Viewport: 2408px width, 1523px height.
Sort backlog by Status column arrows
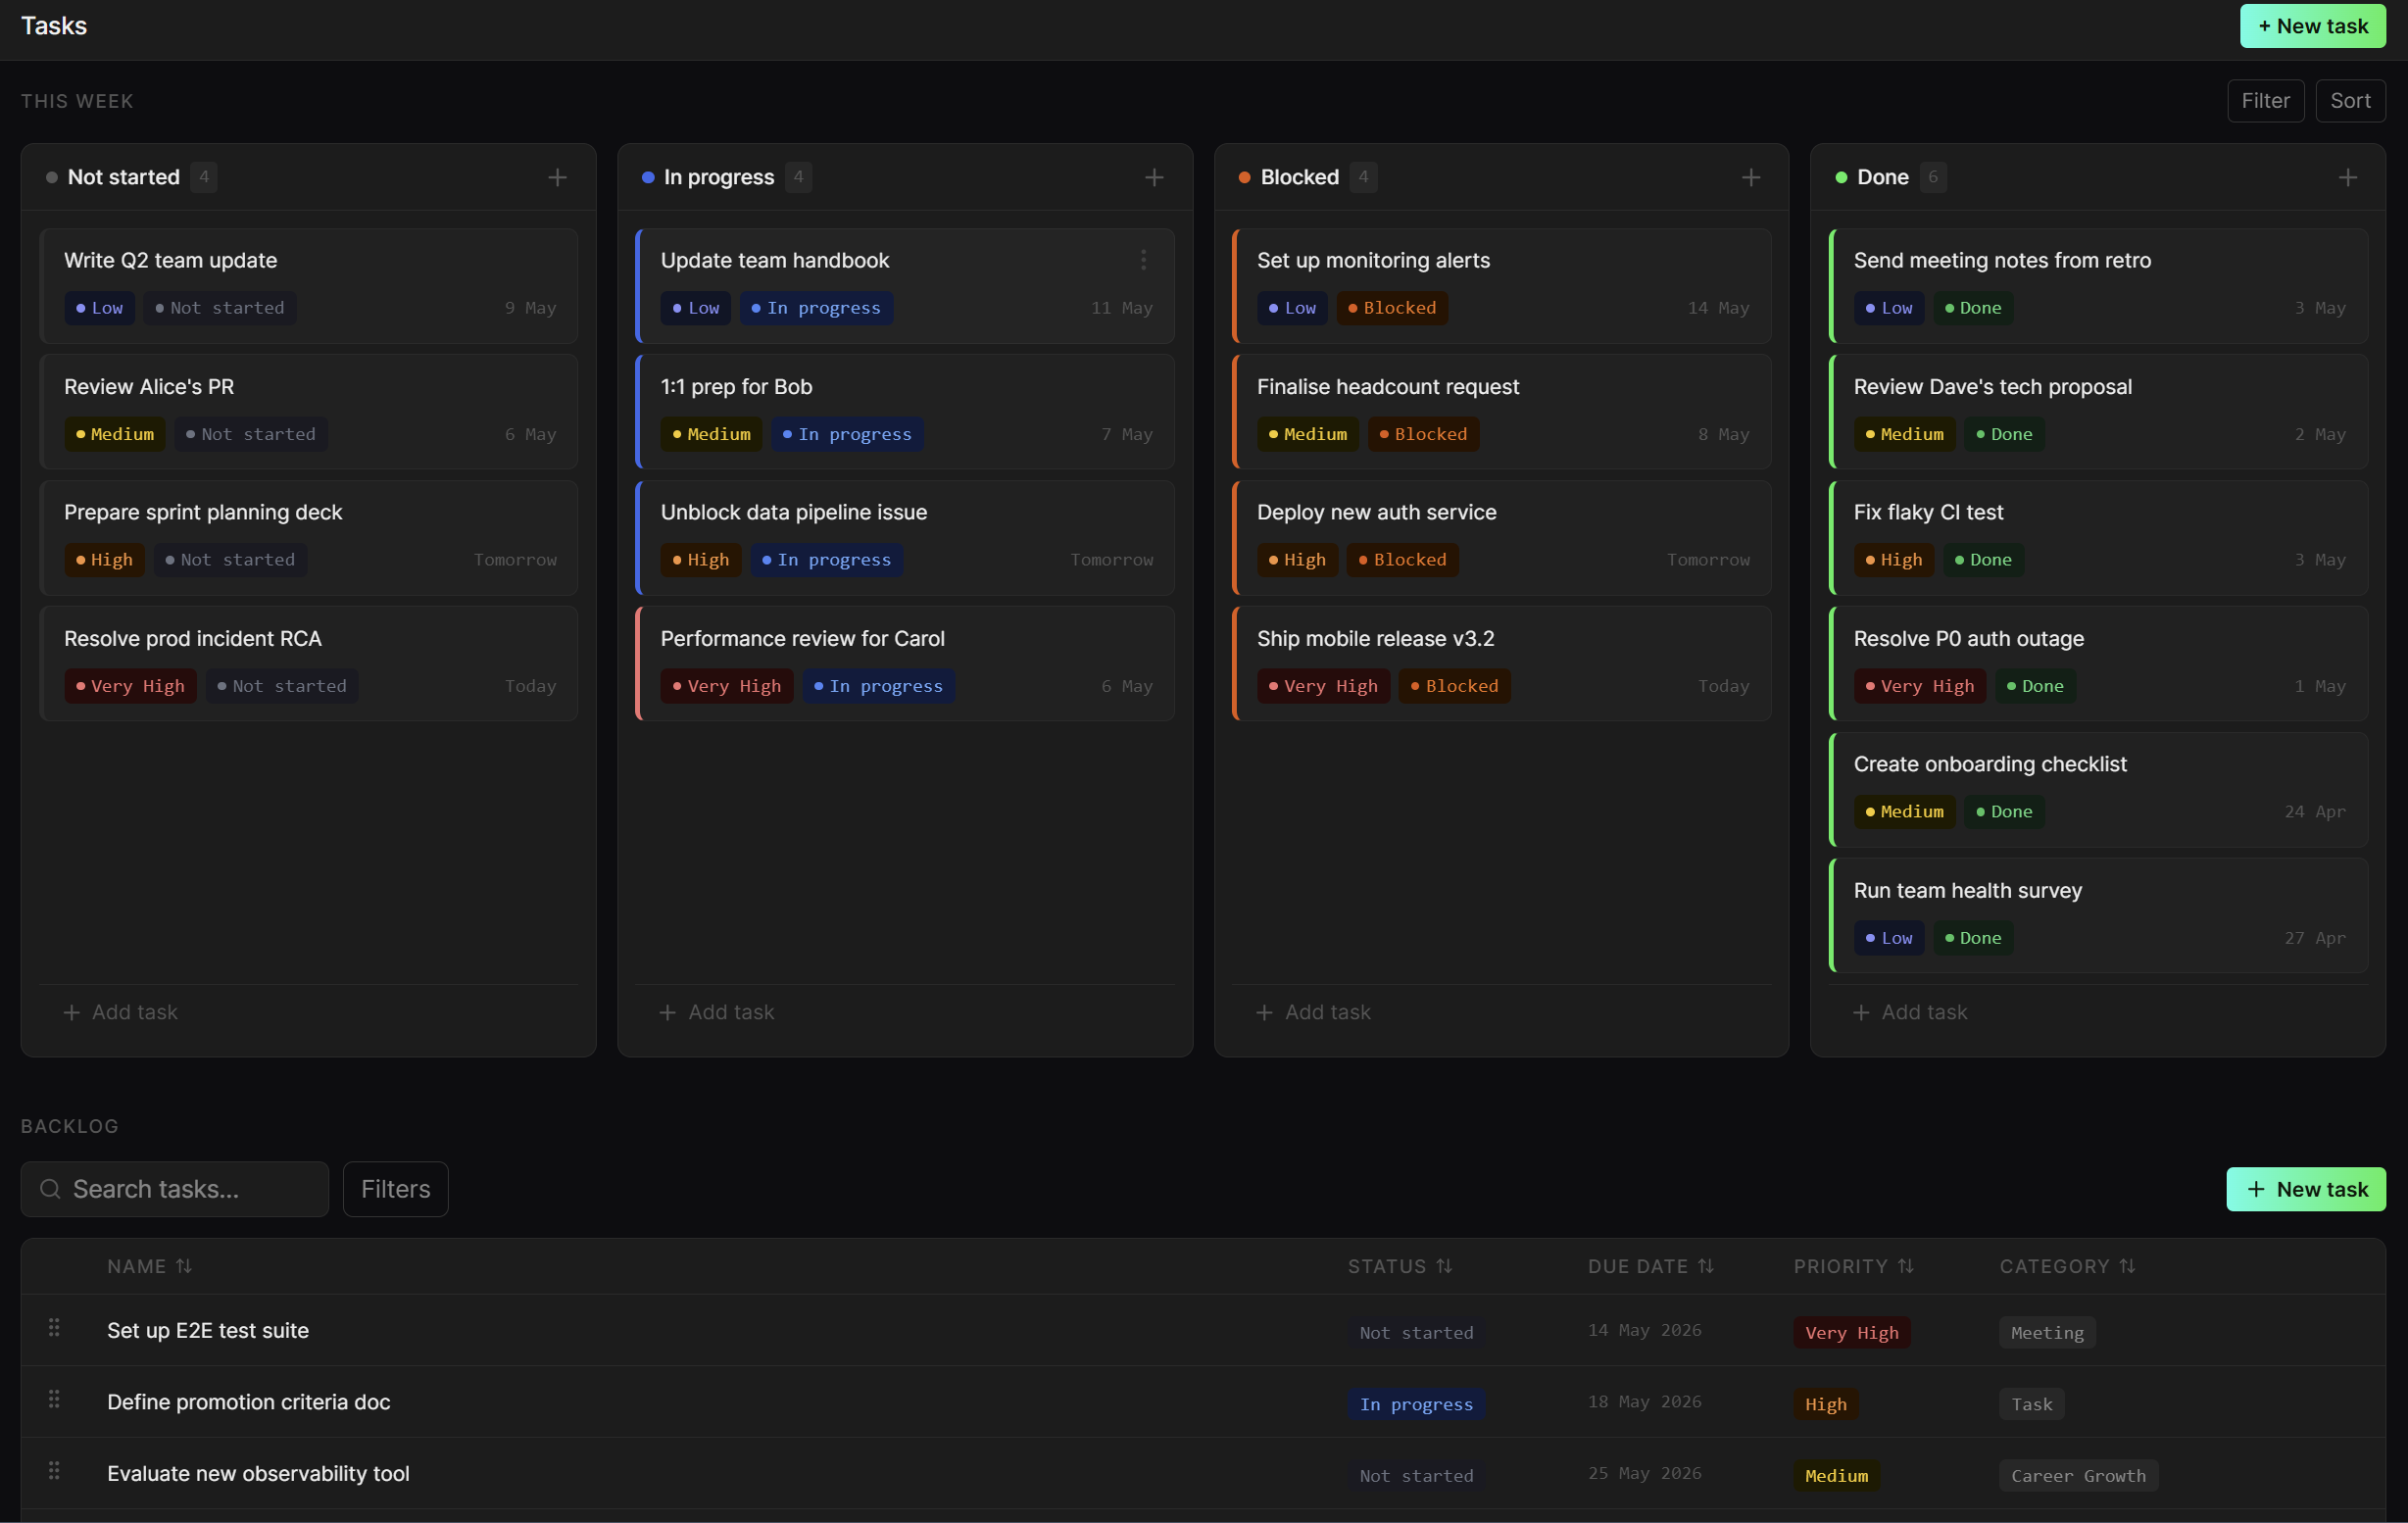pos(1444,1266)
